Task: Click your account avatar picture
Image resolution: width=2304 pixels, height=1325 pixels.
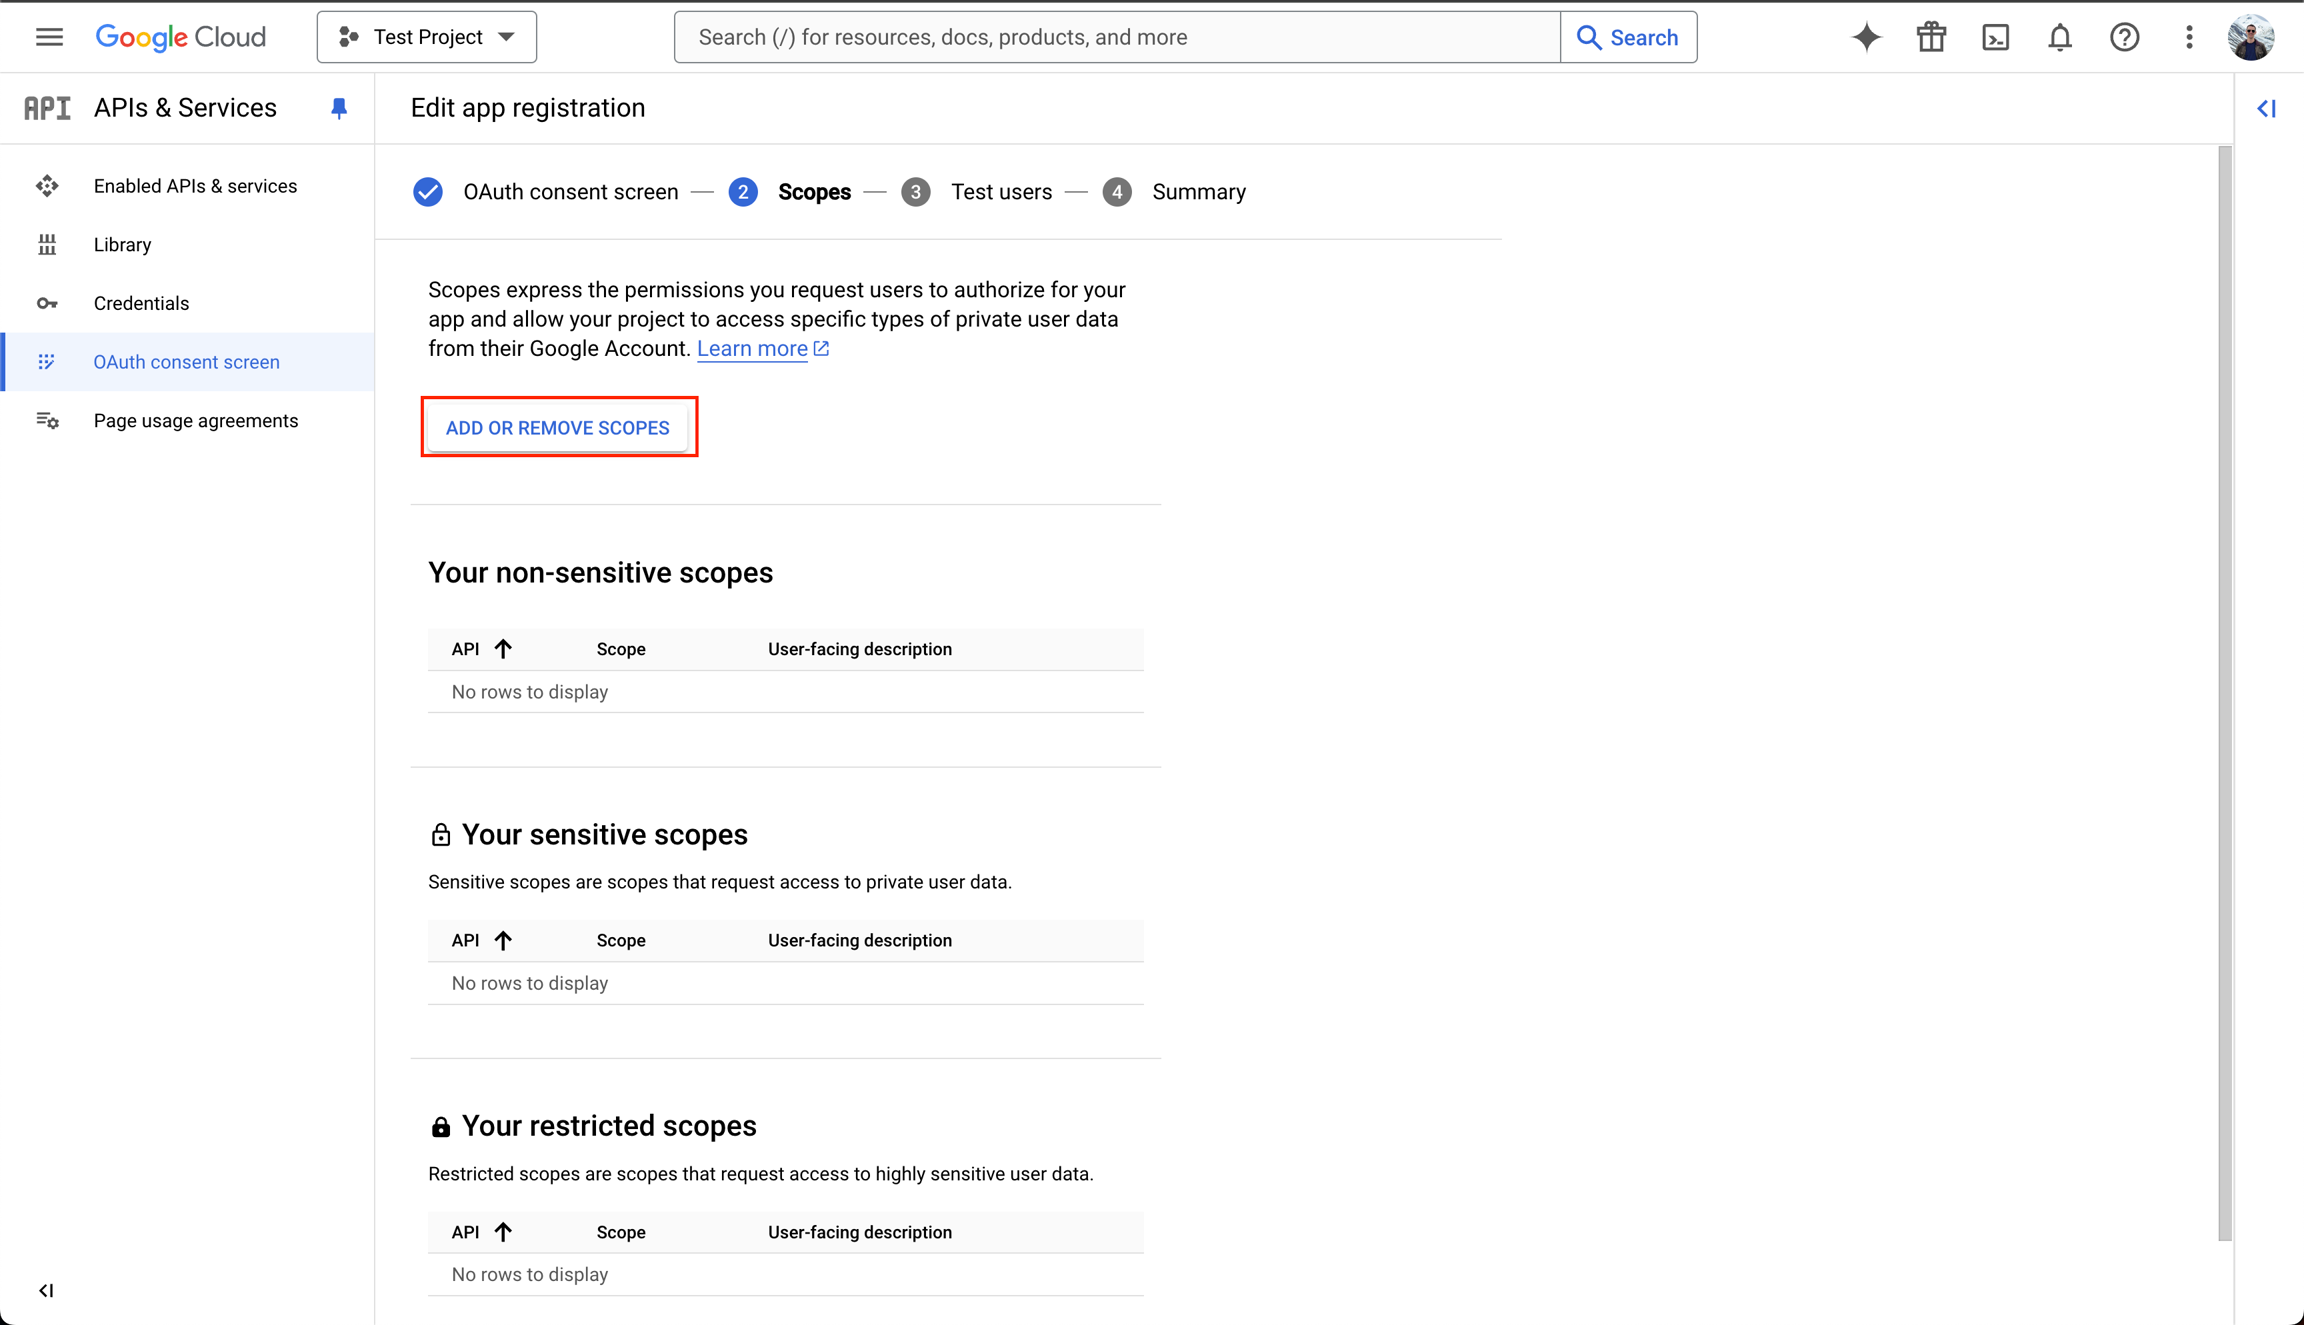Action: pyautogui.click(x=2252, y=36)
